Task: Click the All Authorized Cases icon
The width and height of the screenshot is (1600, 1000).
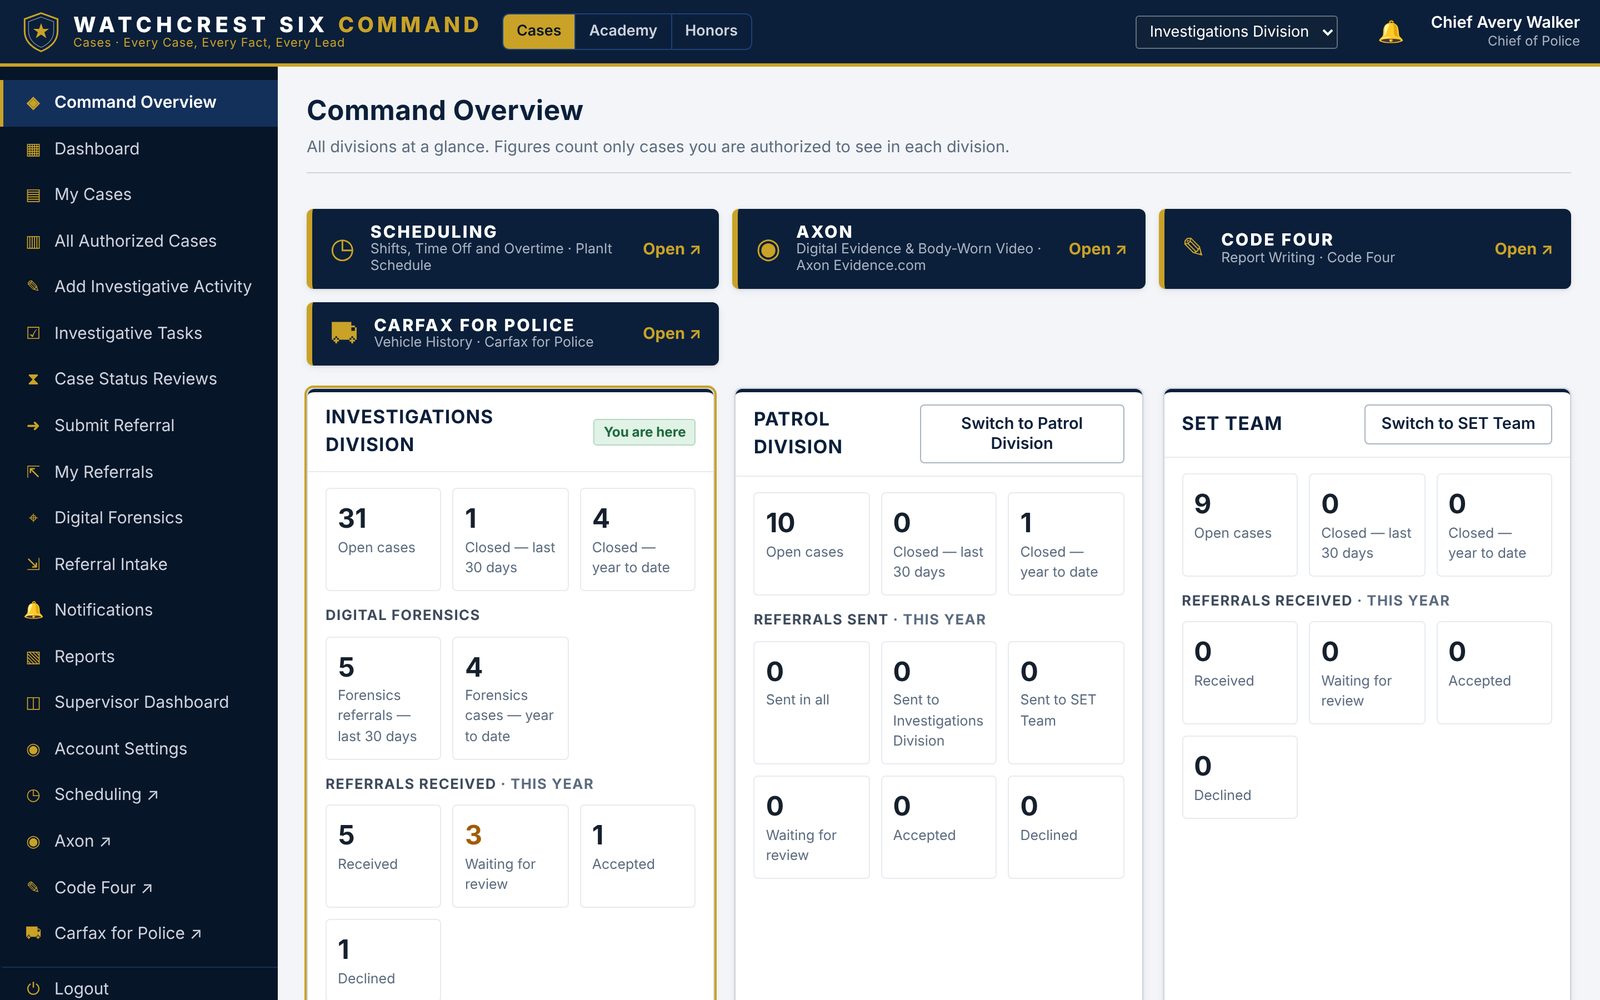Action: pos(33,241)
